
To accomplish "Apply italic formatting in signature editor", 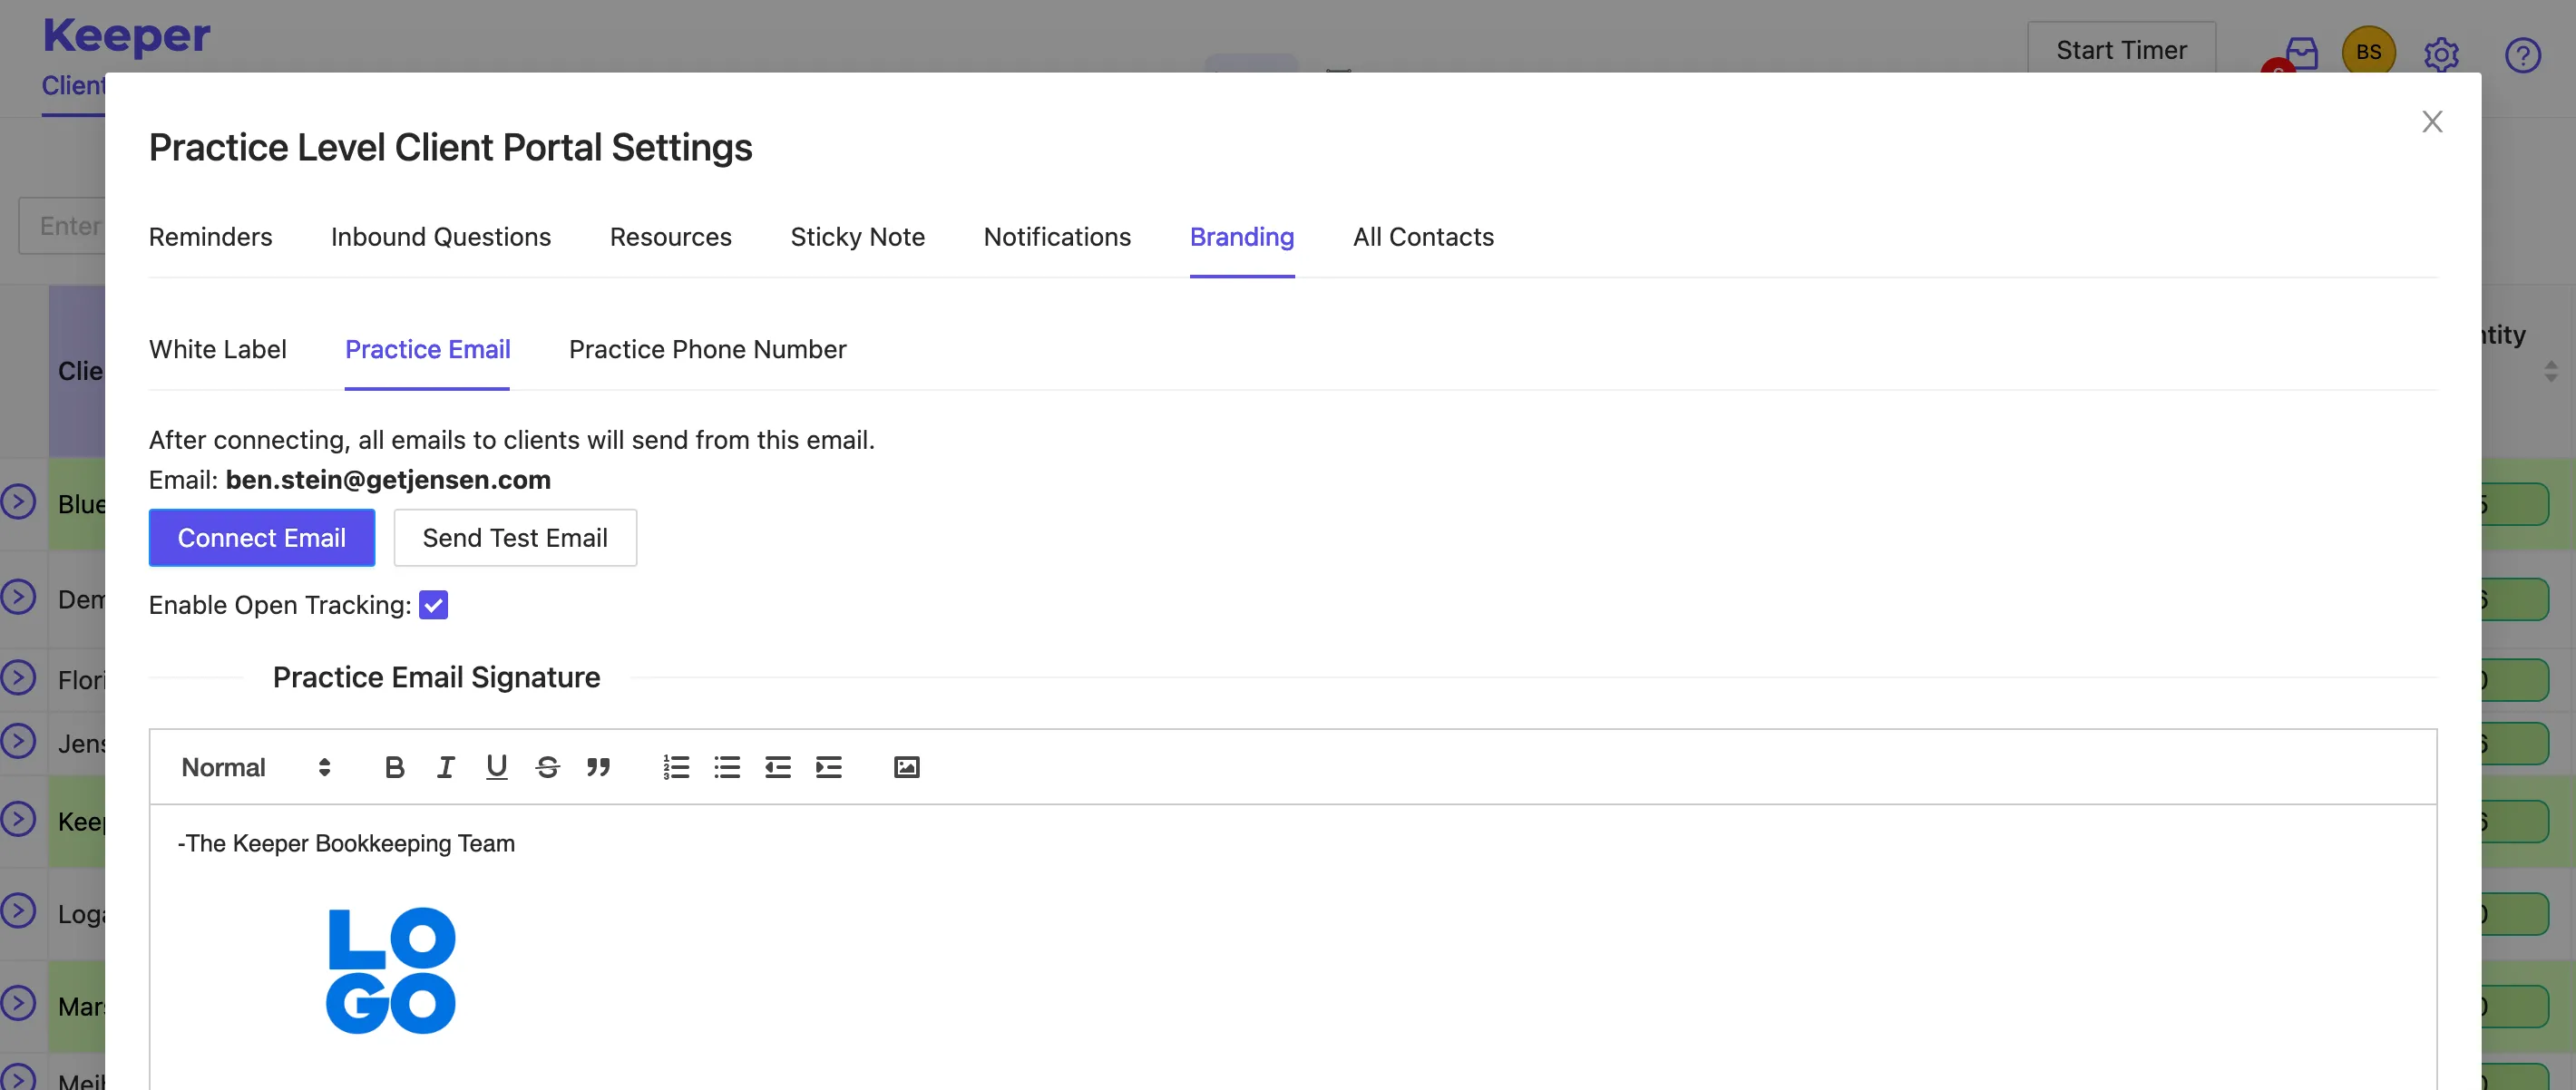I will [445, 767].
